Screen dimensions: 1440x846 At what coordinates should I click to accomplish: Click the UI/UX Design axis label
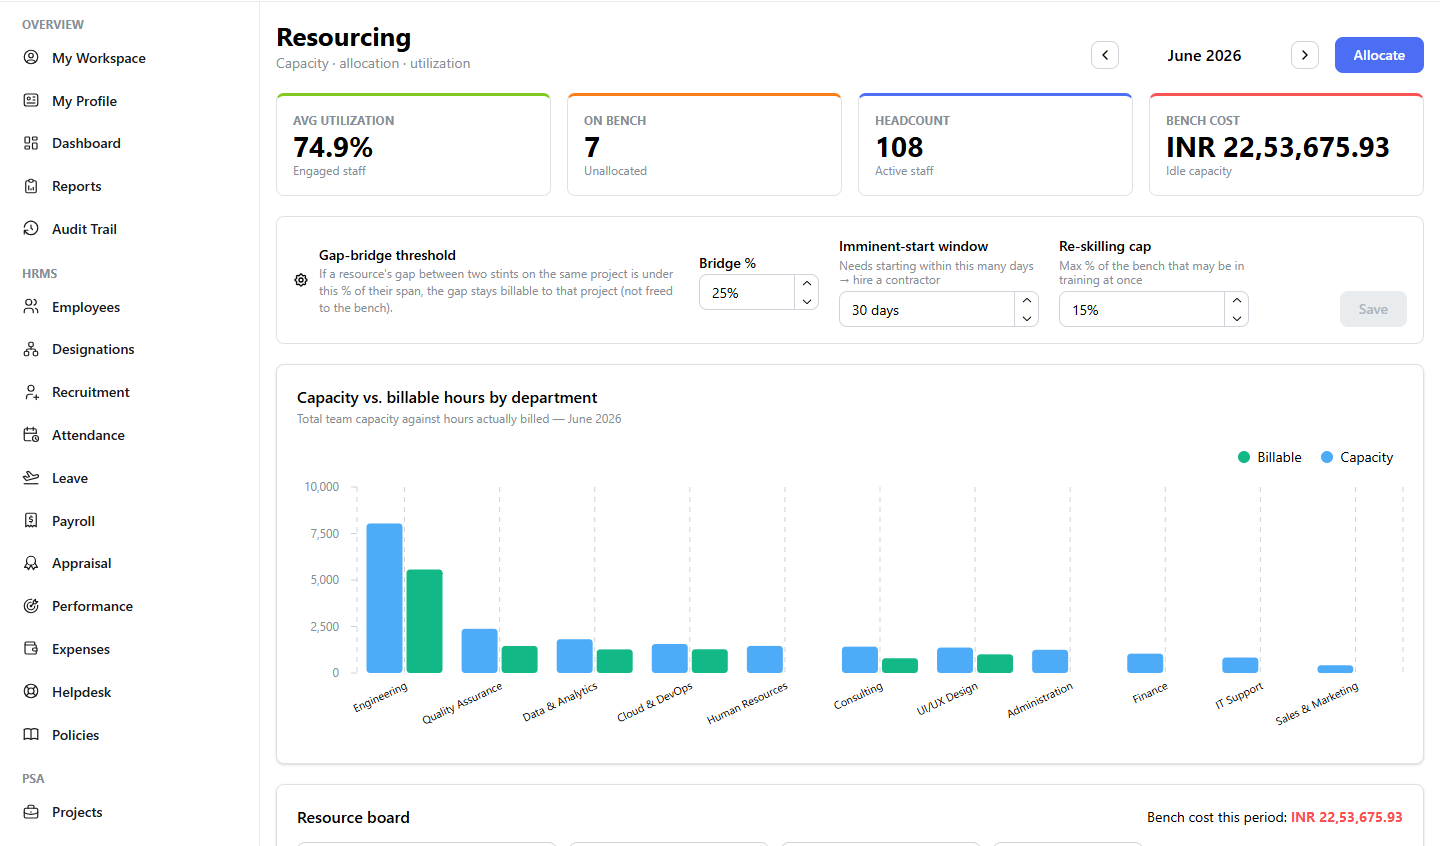tap(947, 699)
